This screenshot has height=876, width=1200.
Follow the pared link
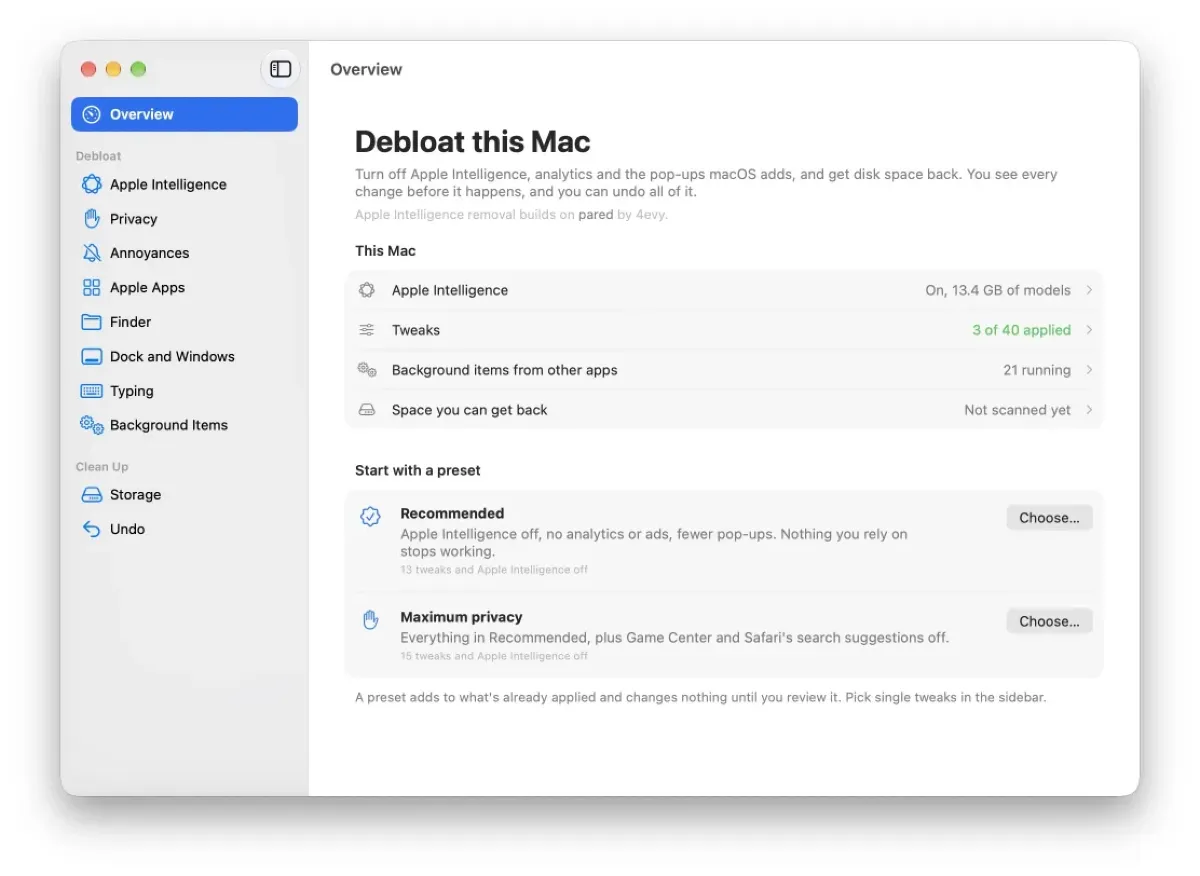(x=596, y=214)
